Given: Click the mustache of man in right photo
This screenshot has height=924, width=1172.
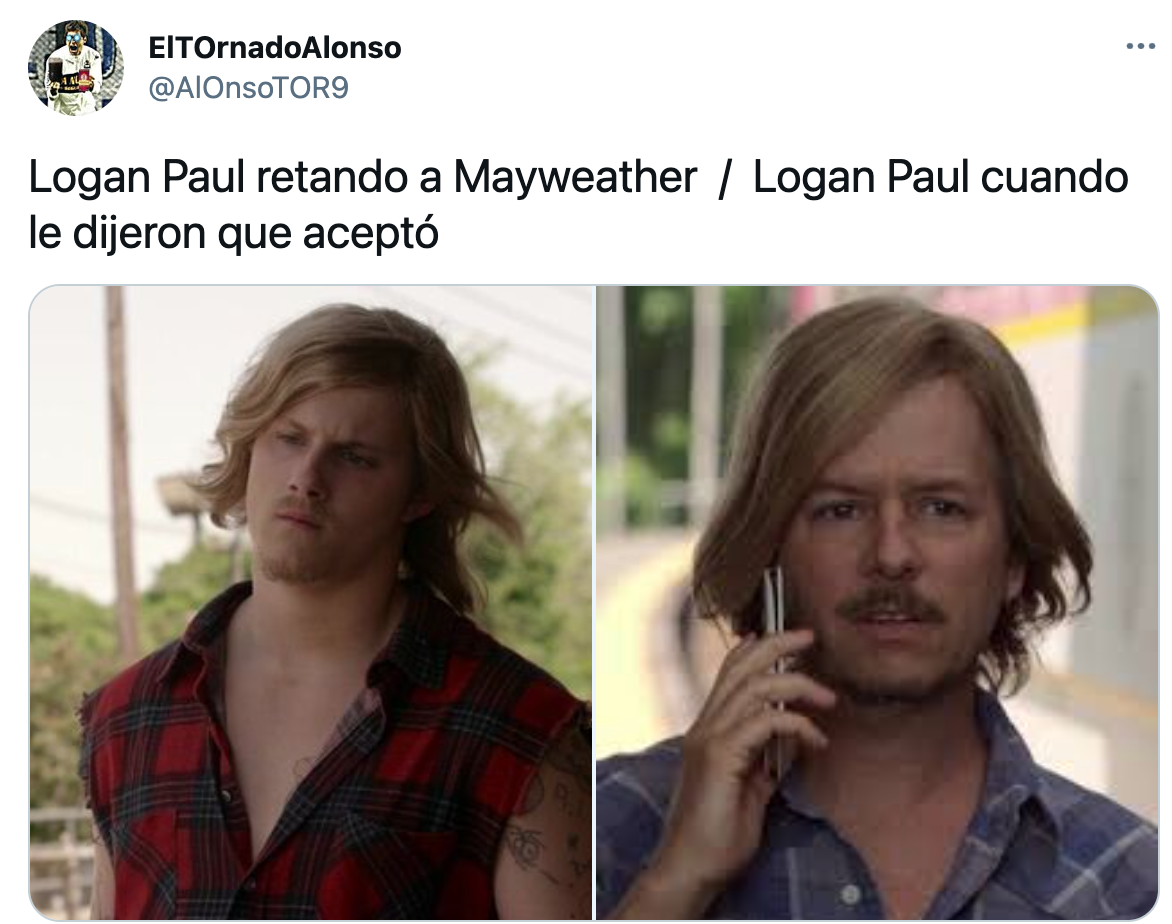Looking at the screenshot, I should pyautogui.click(x=889, y=602).
